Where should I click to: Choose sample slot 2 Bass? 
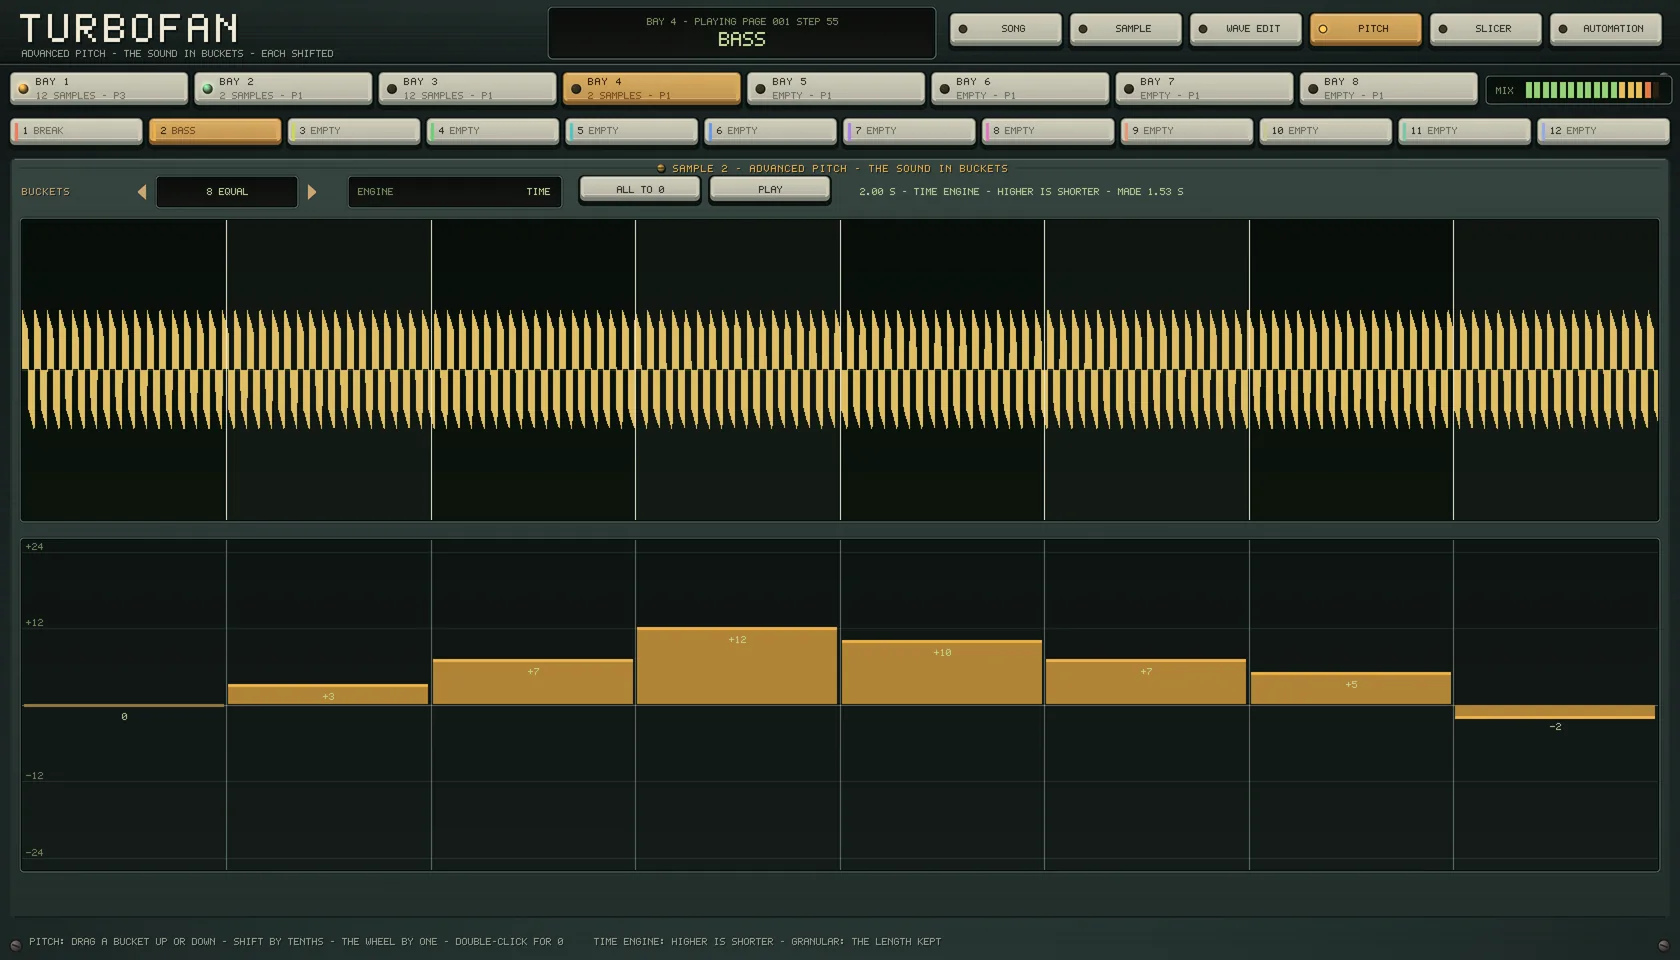(215, 131)
